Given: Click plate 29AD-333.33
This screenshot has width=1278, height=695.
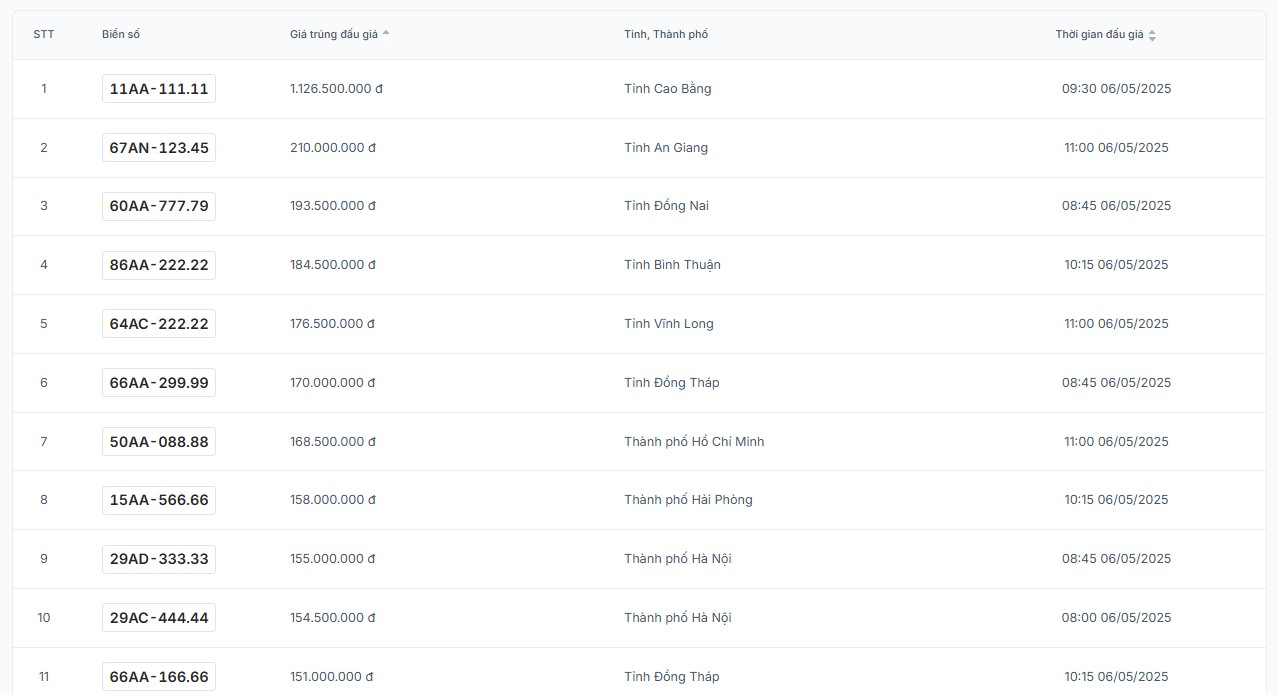Looking at the screenshot, I should 159,559.
